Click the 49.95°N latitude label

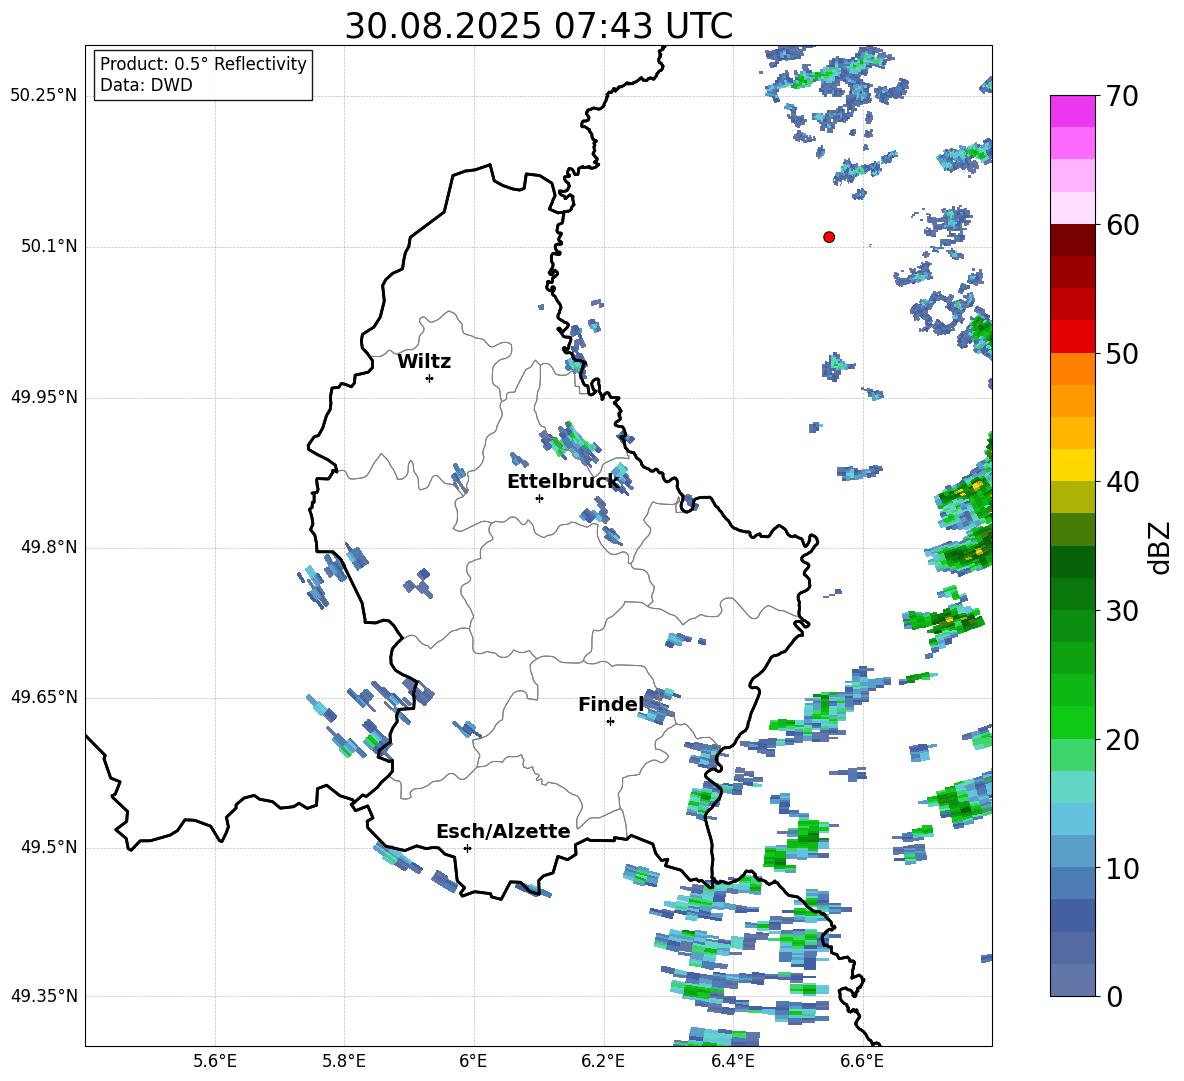coord(44,397)
